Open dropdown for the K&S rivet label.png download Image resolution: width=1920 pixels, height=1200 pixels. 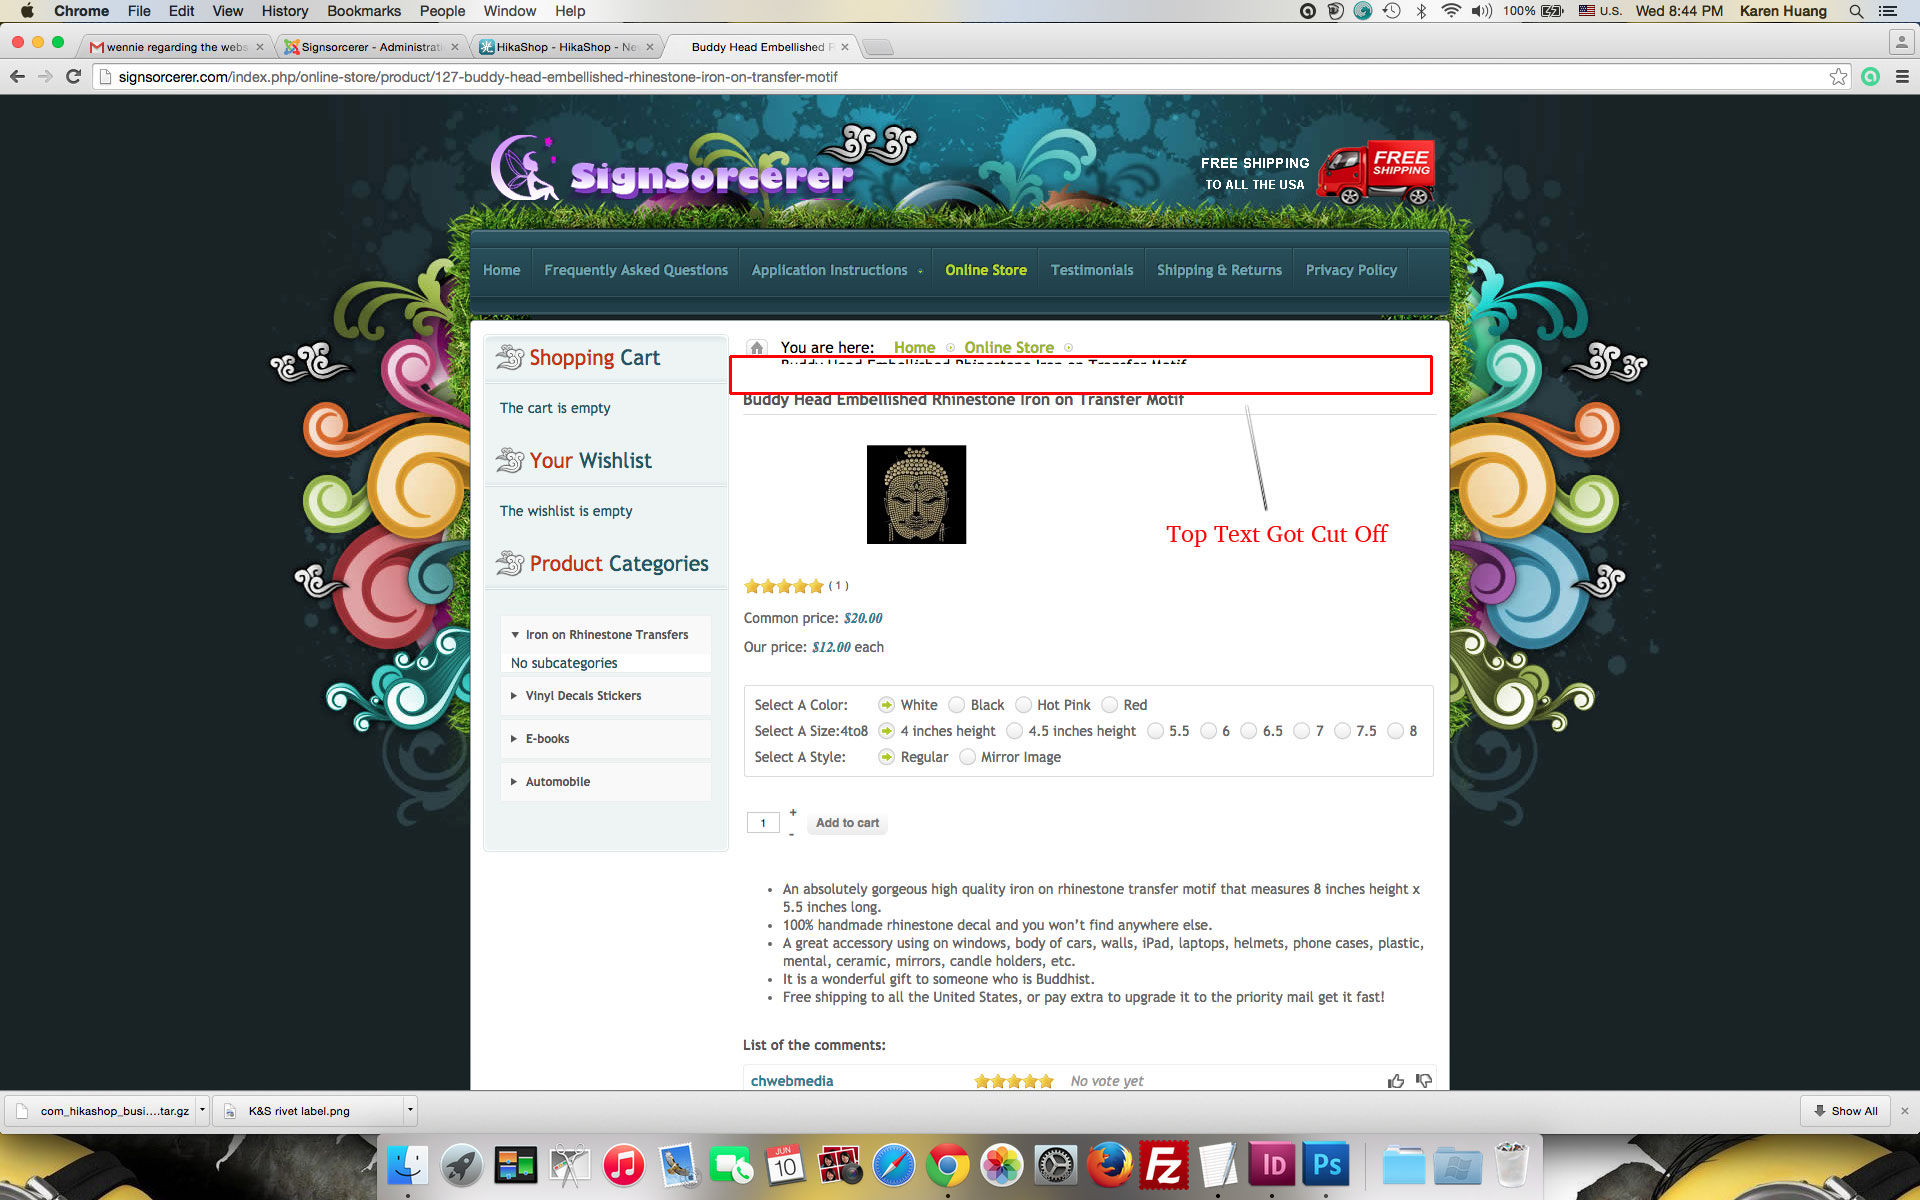409,1111
